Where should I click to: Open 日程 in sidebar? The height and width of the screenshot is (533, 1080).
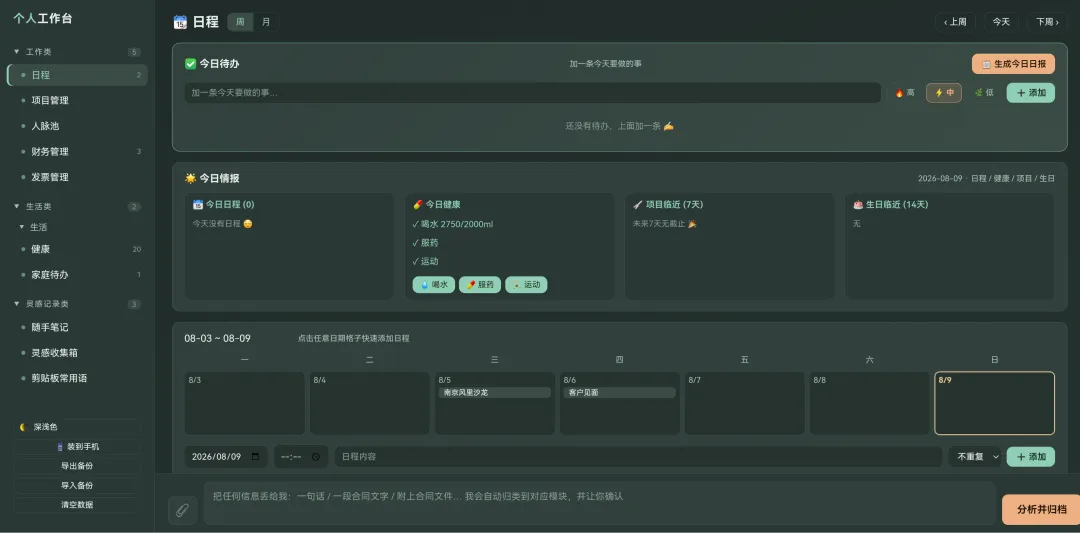pos(77,75)
